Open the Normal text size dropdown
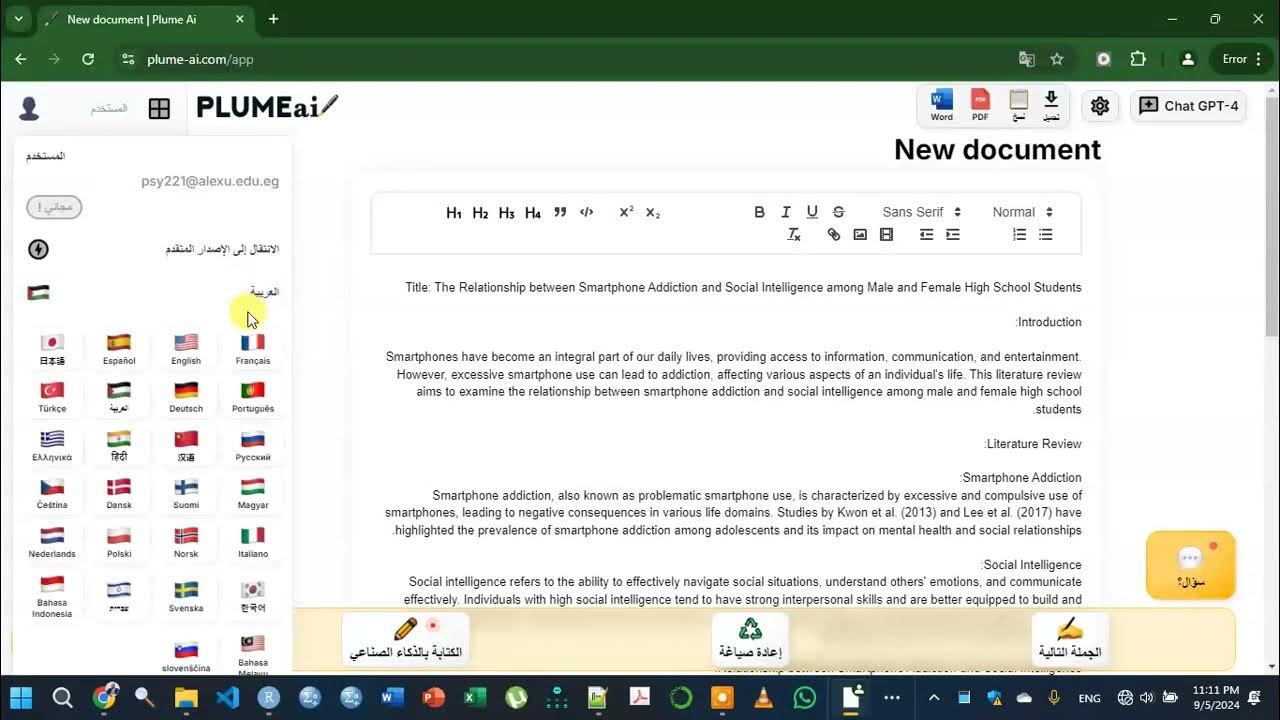 1022,212
